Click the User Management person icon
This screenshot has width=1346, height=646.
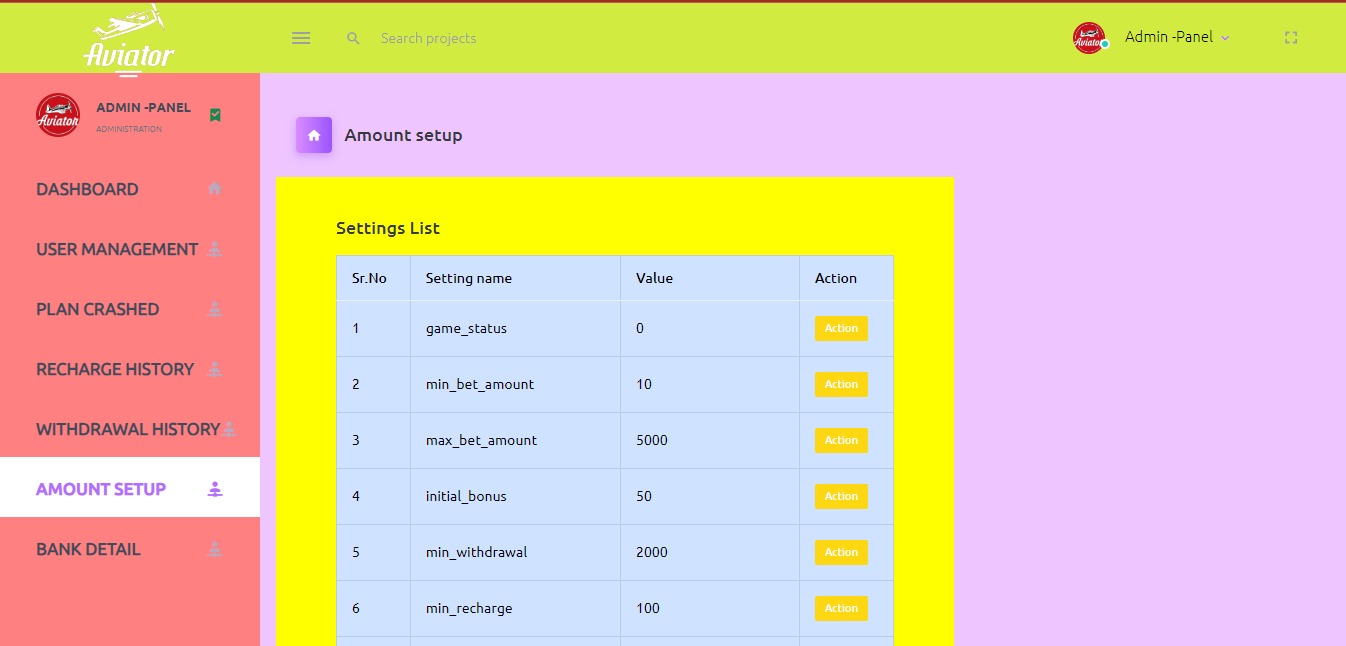214,249
